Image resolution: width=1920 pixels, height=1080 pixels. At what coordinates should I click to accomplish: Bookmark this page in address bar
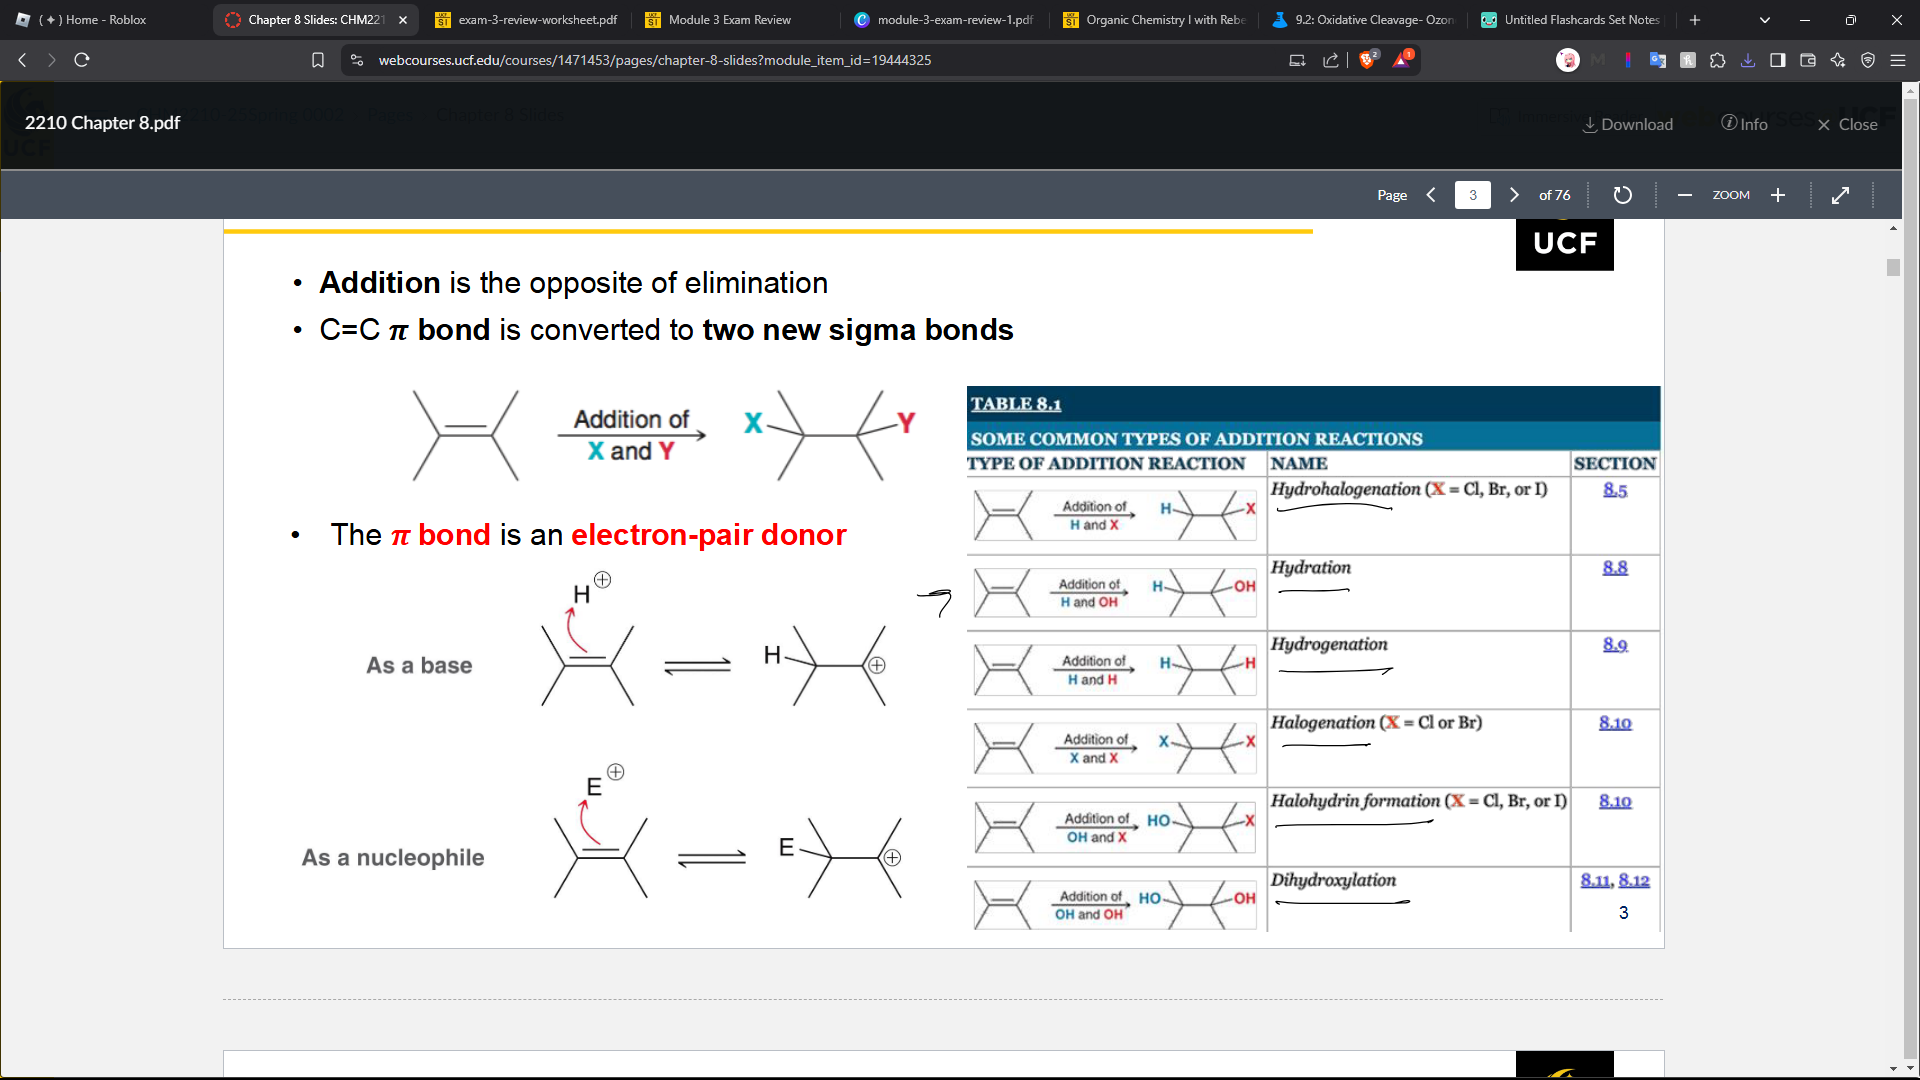pyautogui.click(x=318, y=60)
